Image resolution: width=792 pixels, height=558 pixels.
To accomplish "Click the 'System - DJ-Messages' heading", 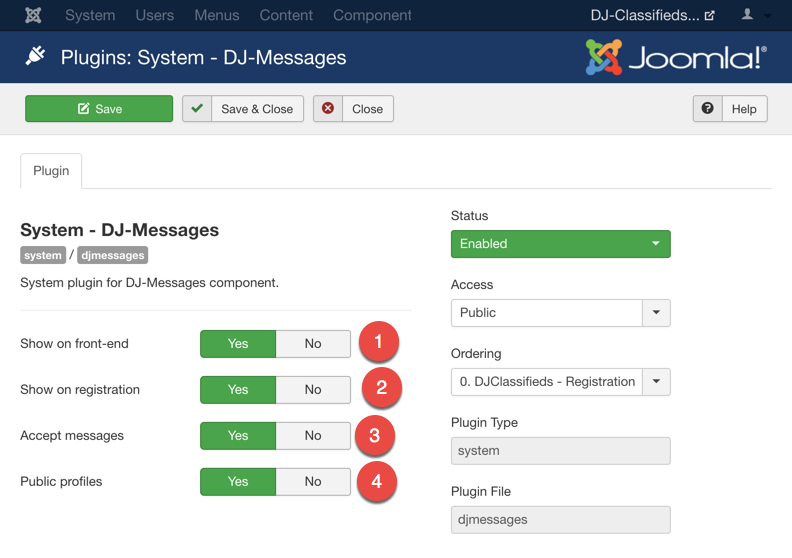I will (x=120, y=230).
